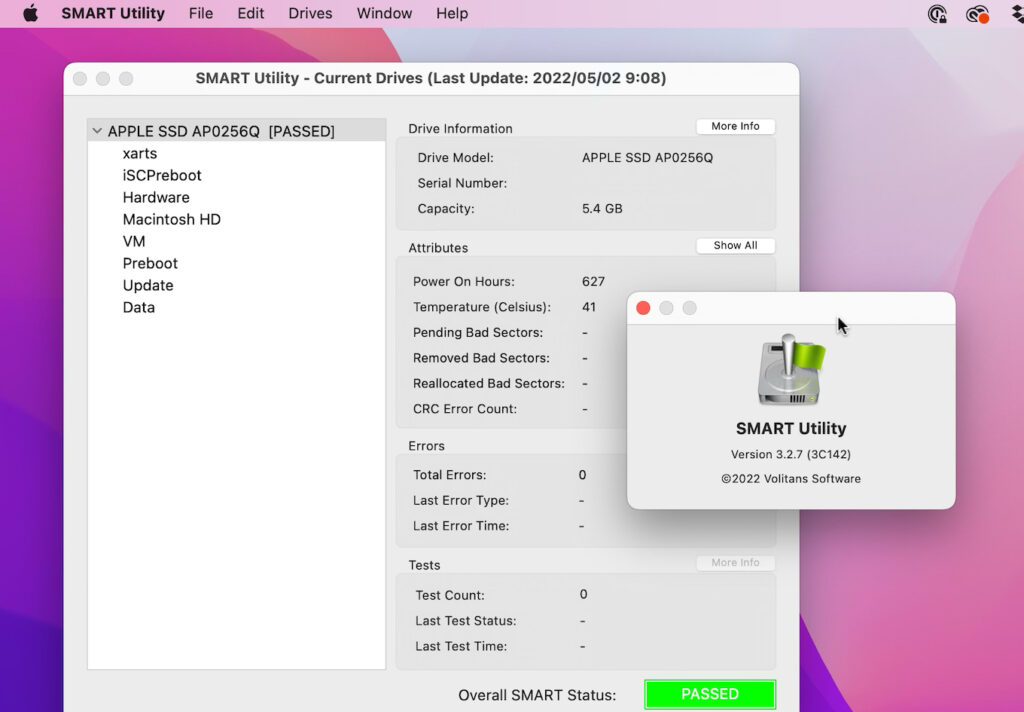Viewport: 1024px width, 712px height.
Task: Open the Window menu
Action: coord(384,13)
